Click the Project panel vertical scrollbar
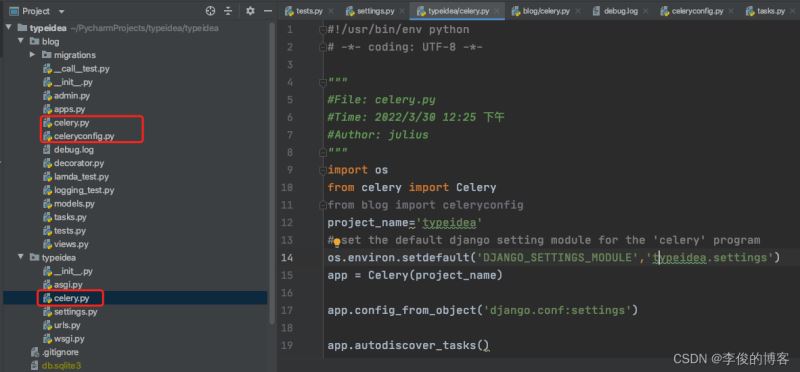The image size is (800, 372). (x=272, y=173)
